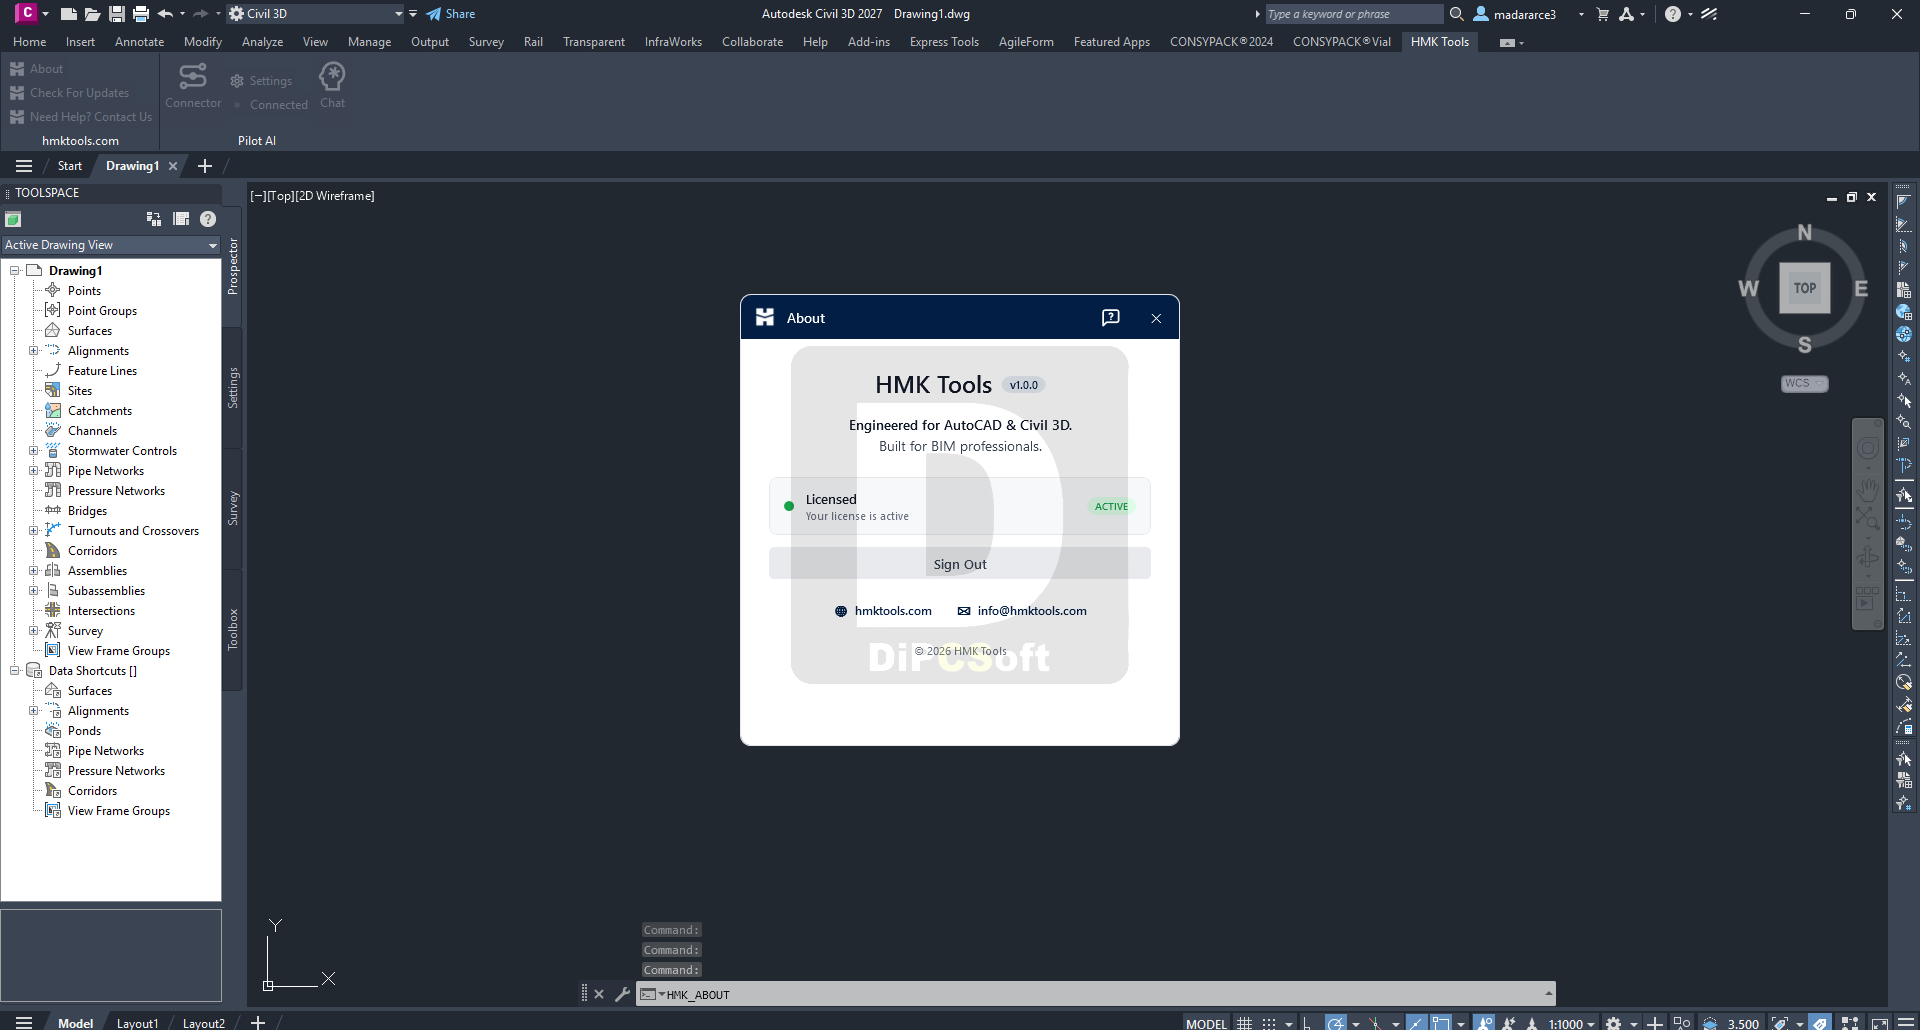Expand the Subassemblies tree node

click(x=33, y=591)
